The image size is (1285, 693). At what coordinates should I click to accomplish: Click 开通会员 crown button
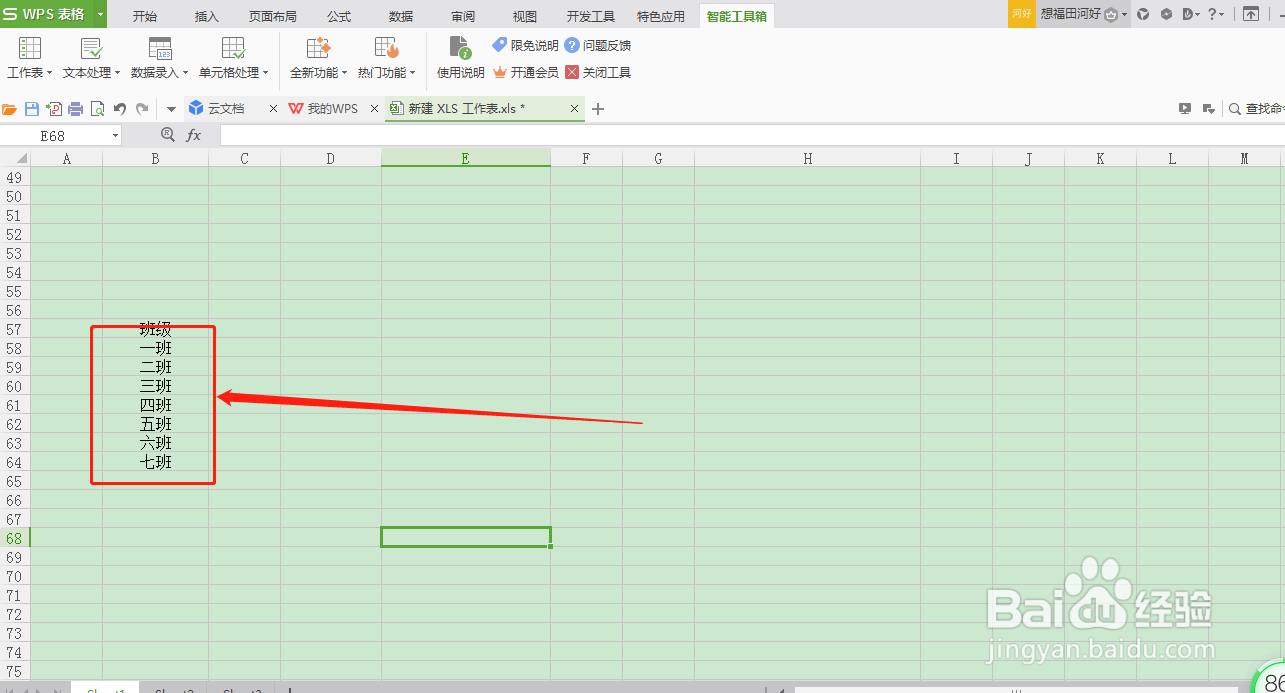[525, 72]
